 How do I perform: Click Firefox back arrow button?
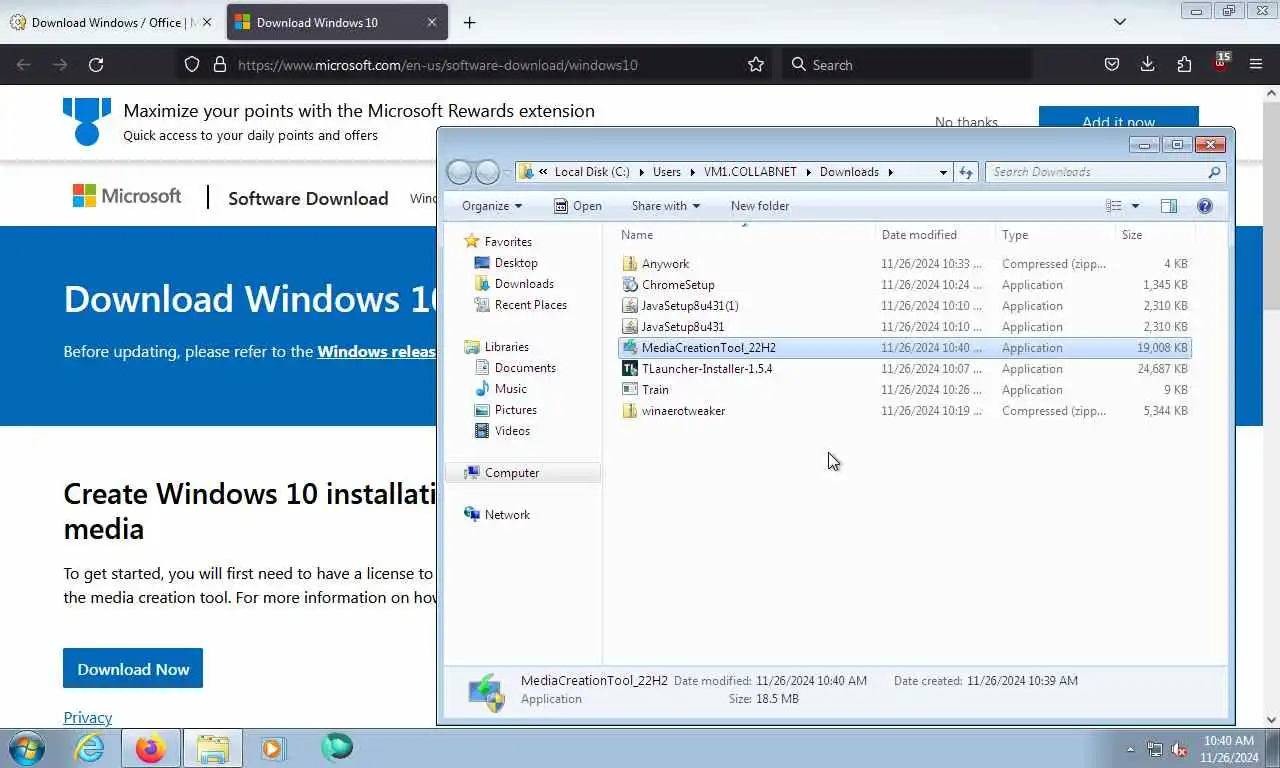[24, 65]
